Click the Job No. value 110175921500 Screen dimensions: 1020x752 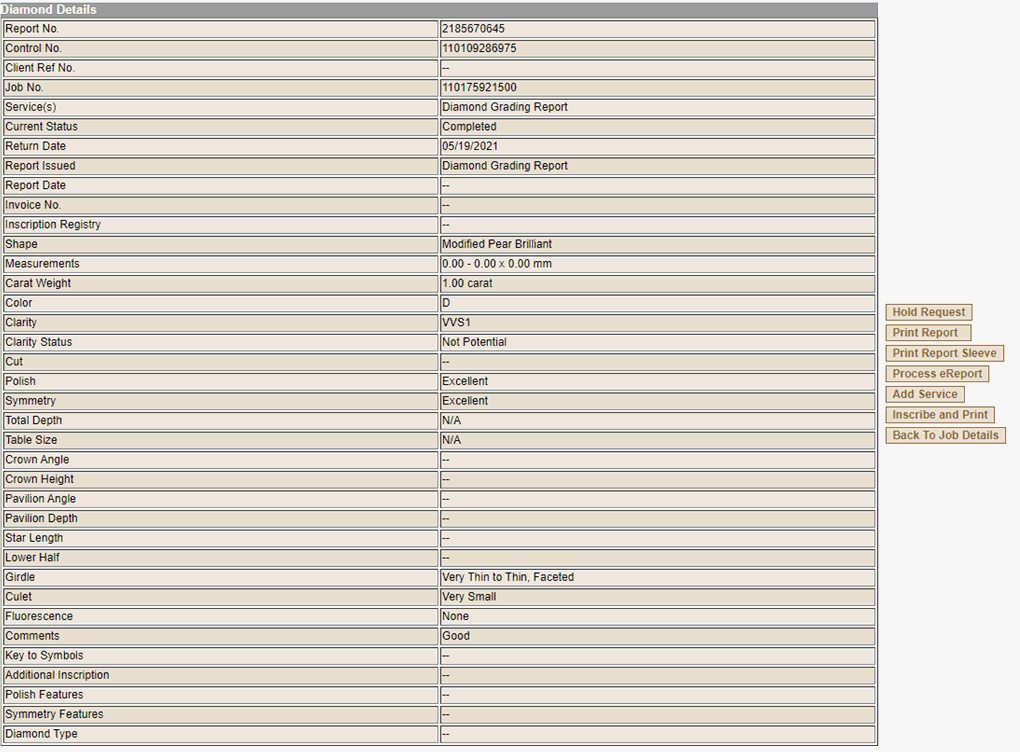(479, 88)
